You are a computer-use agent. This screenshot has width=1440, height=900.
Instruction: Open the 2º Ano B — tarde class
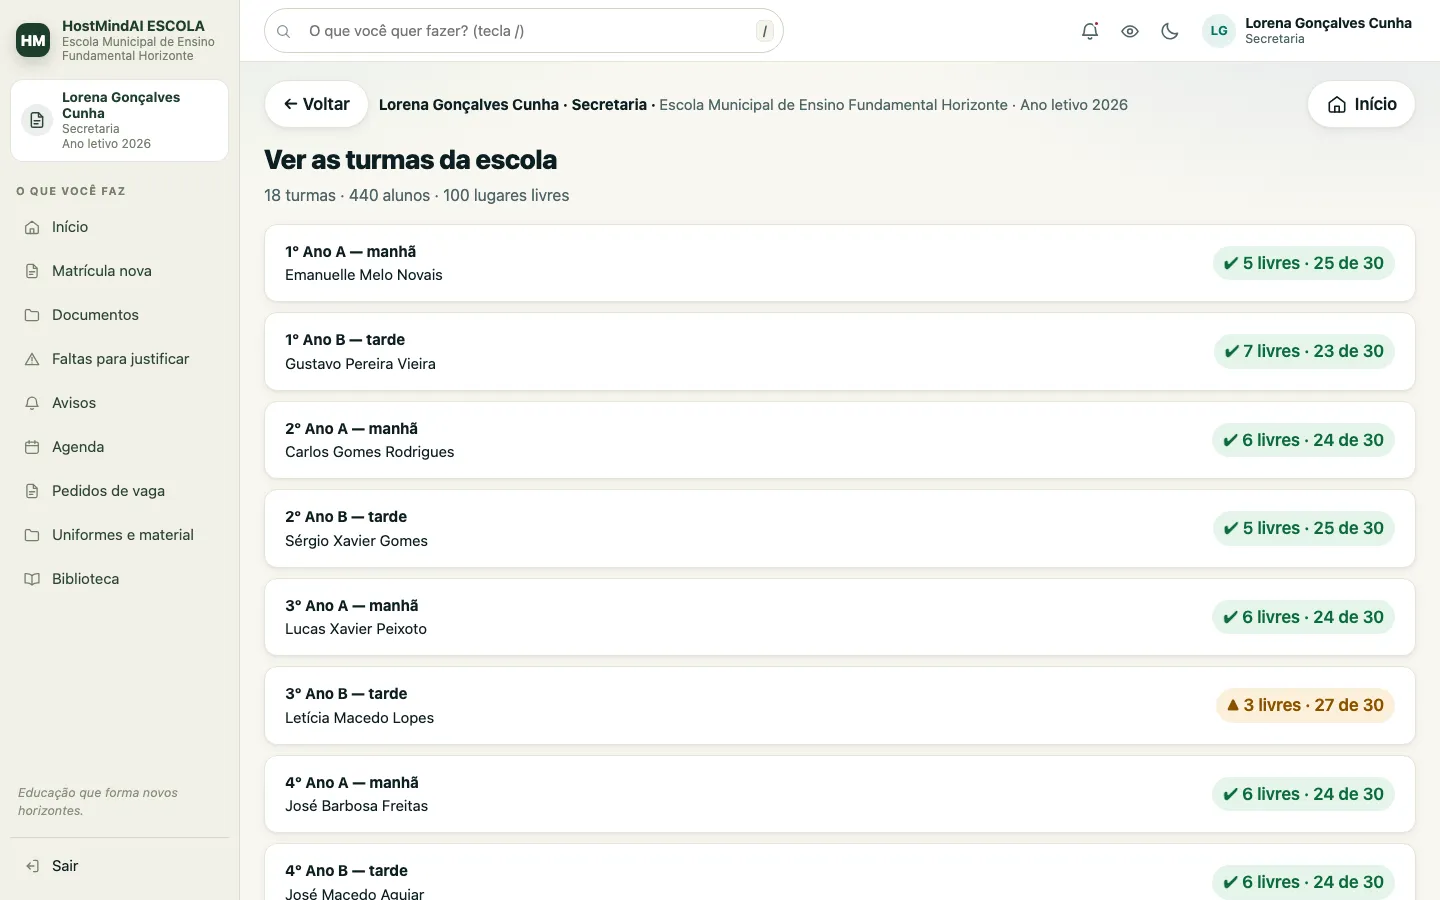pyautogui.click(x=840, y=529)
